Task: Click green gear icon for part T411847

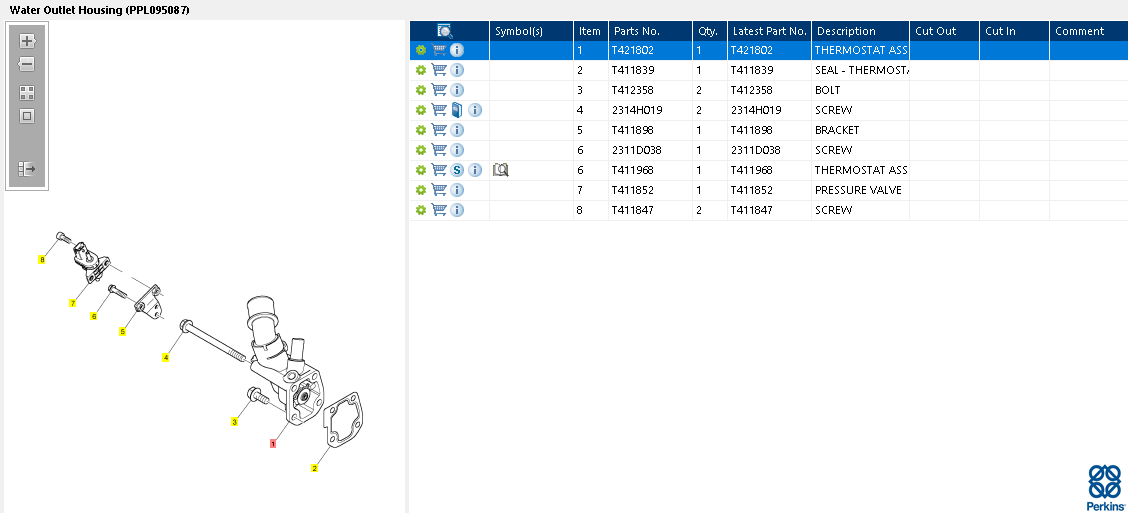Action: coord(421,210)
